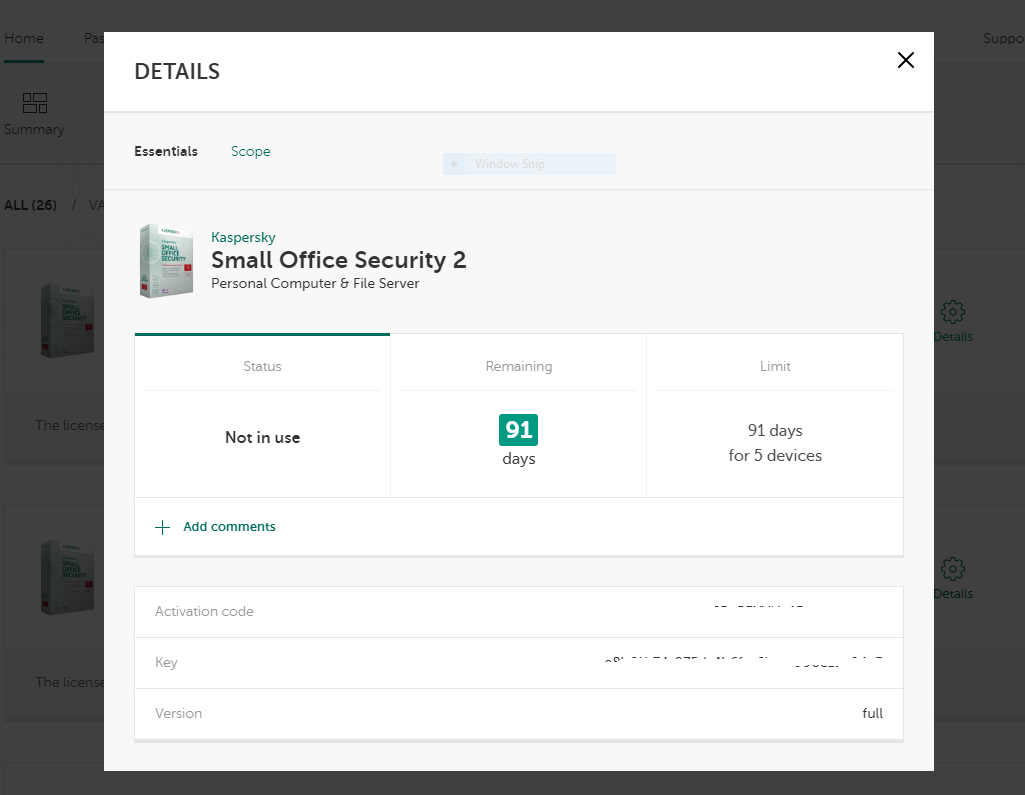The width and height of the screenshot is (1025, 795).
Task: Click the Not in use status text
Action: (x=262, y=437)
